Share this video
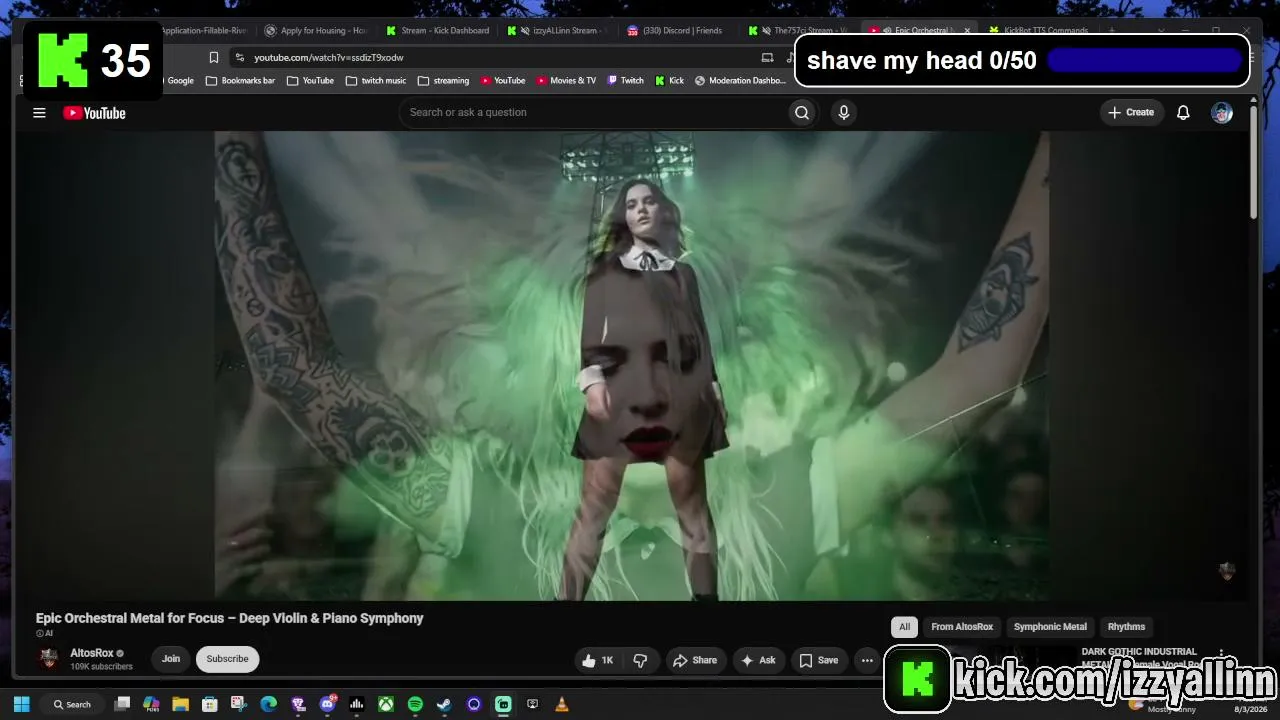Screen dimensions: 1280x720 (694, 660)
